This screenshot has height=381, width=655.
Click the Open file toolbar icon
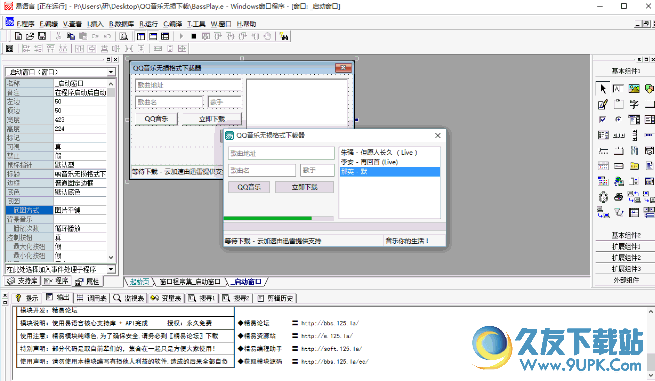30,36
